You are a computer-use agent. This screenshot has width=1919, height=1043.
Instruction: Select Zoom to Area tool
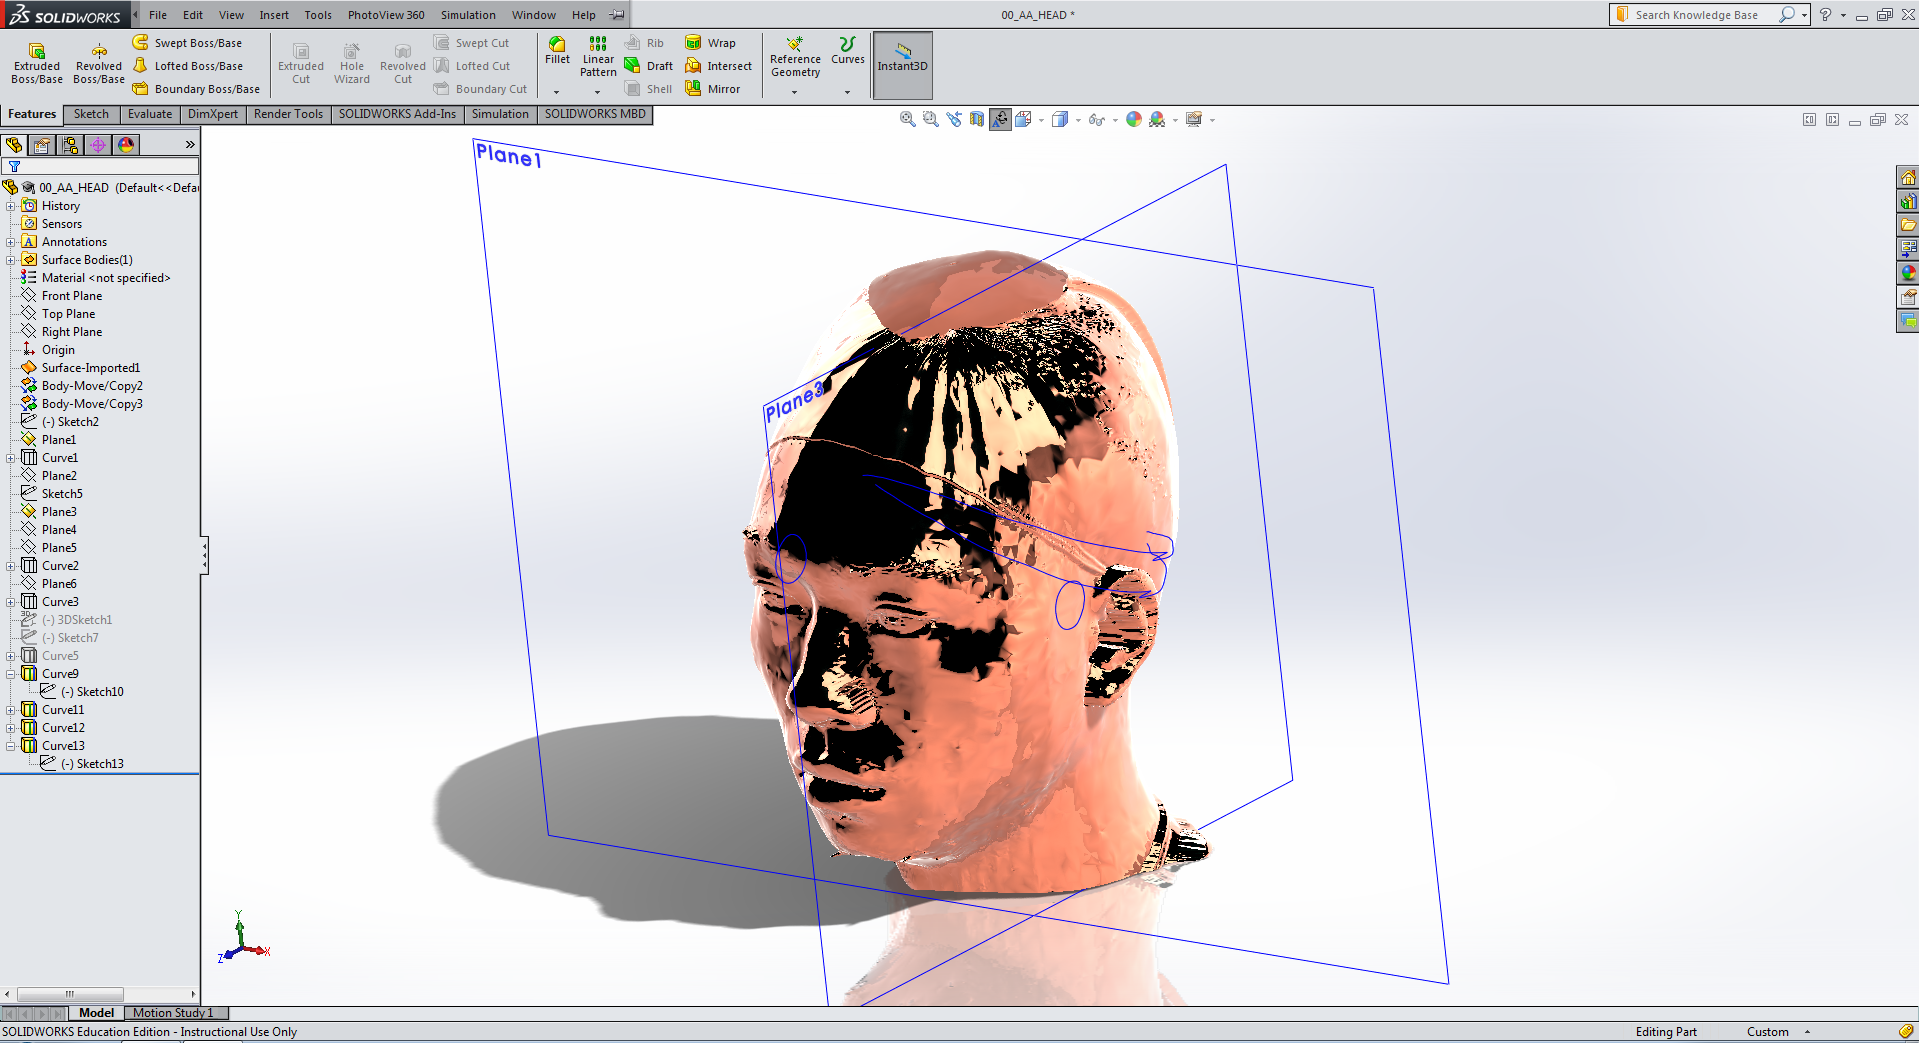coord(931,119)
